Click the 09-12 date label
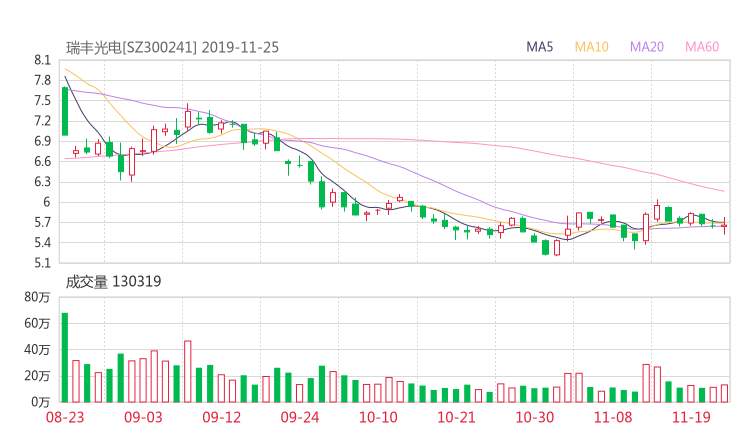The image size is (740, 440). (x=221, y=417)
